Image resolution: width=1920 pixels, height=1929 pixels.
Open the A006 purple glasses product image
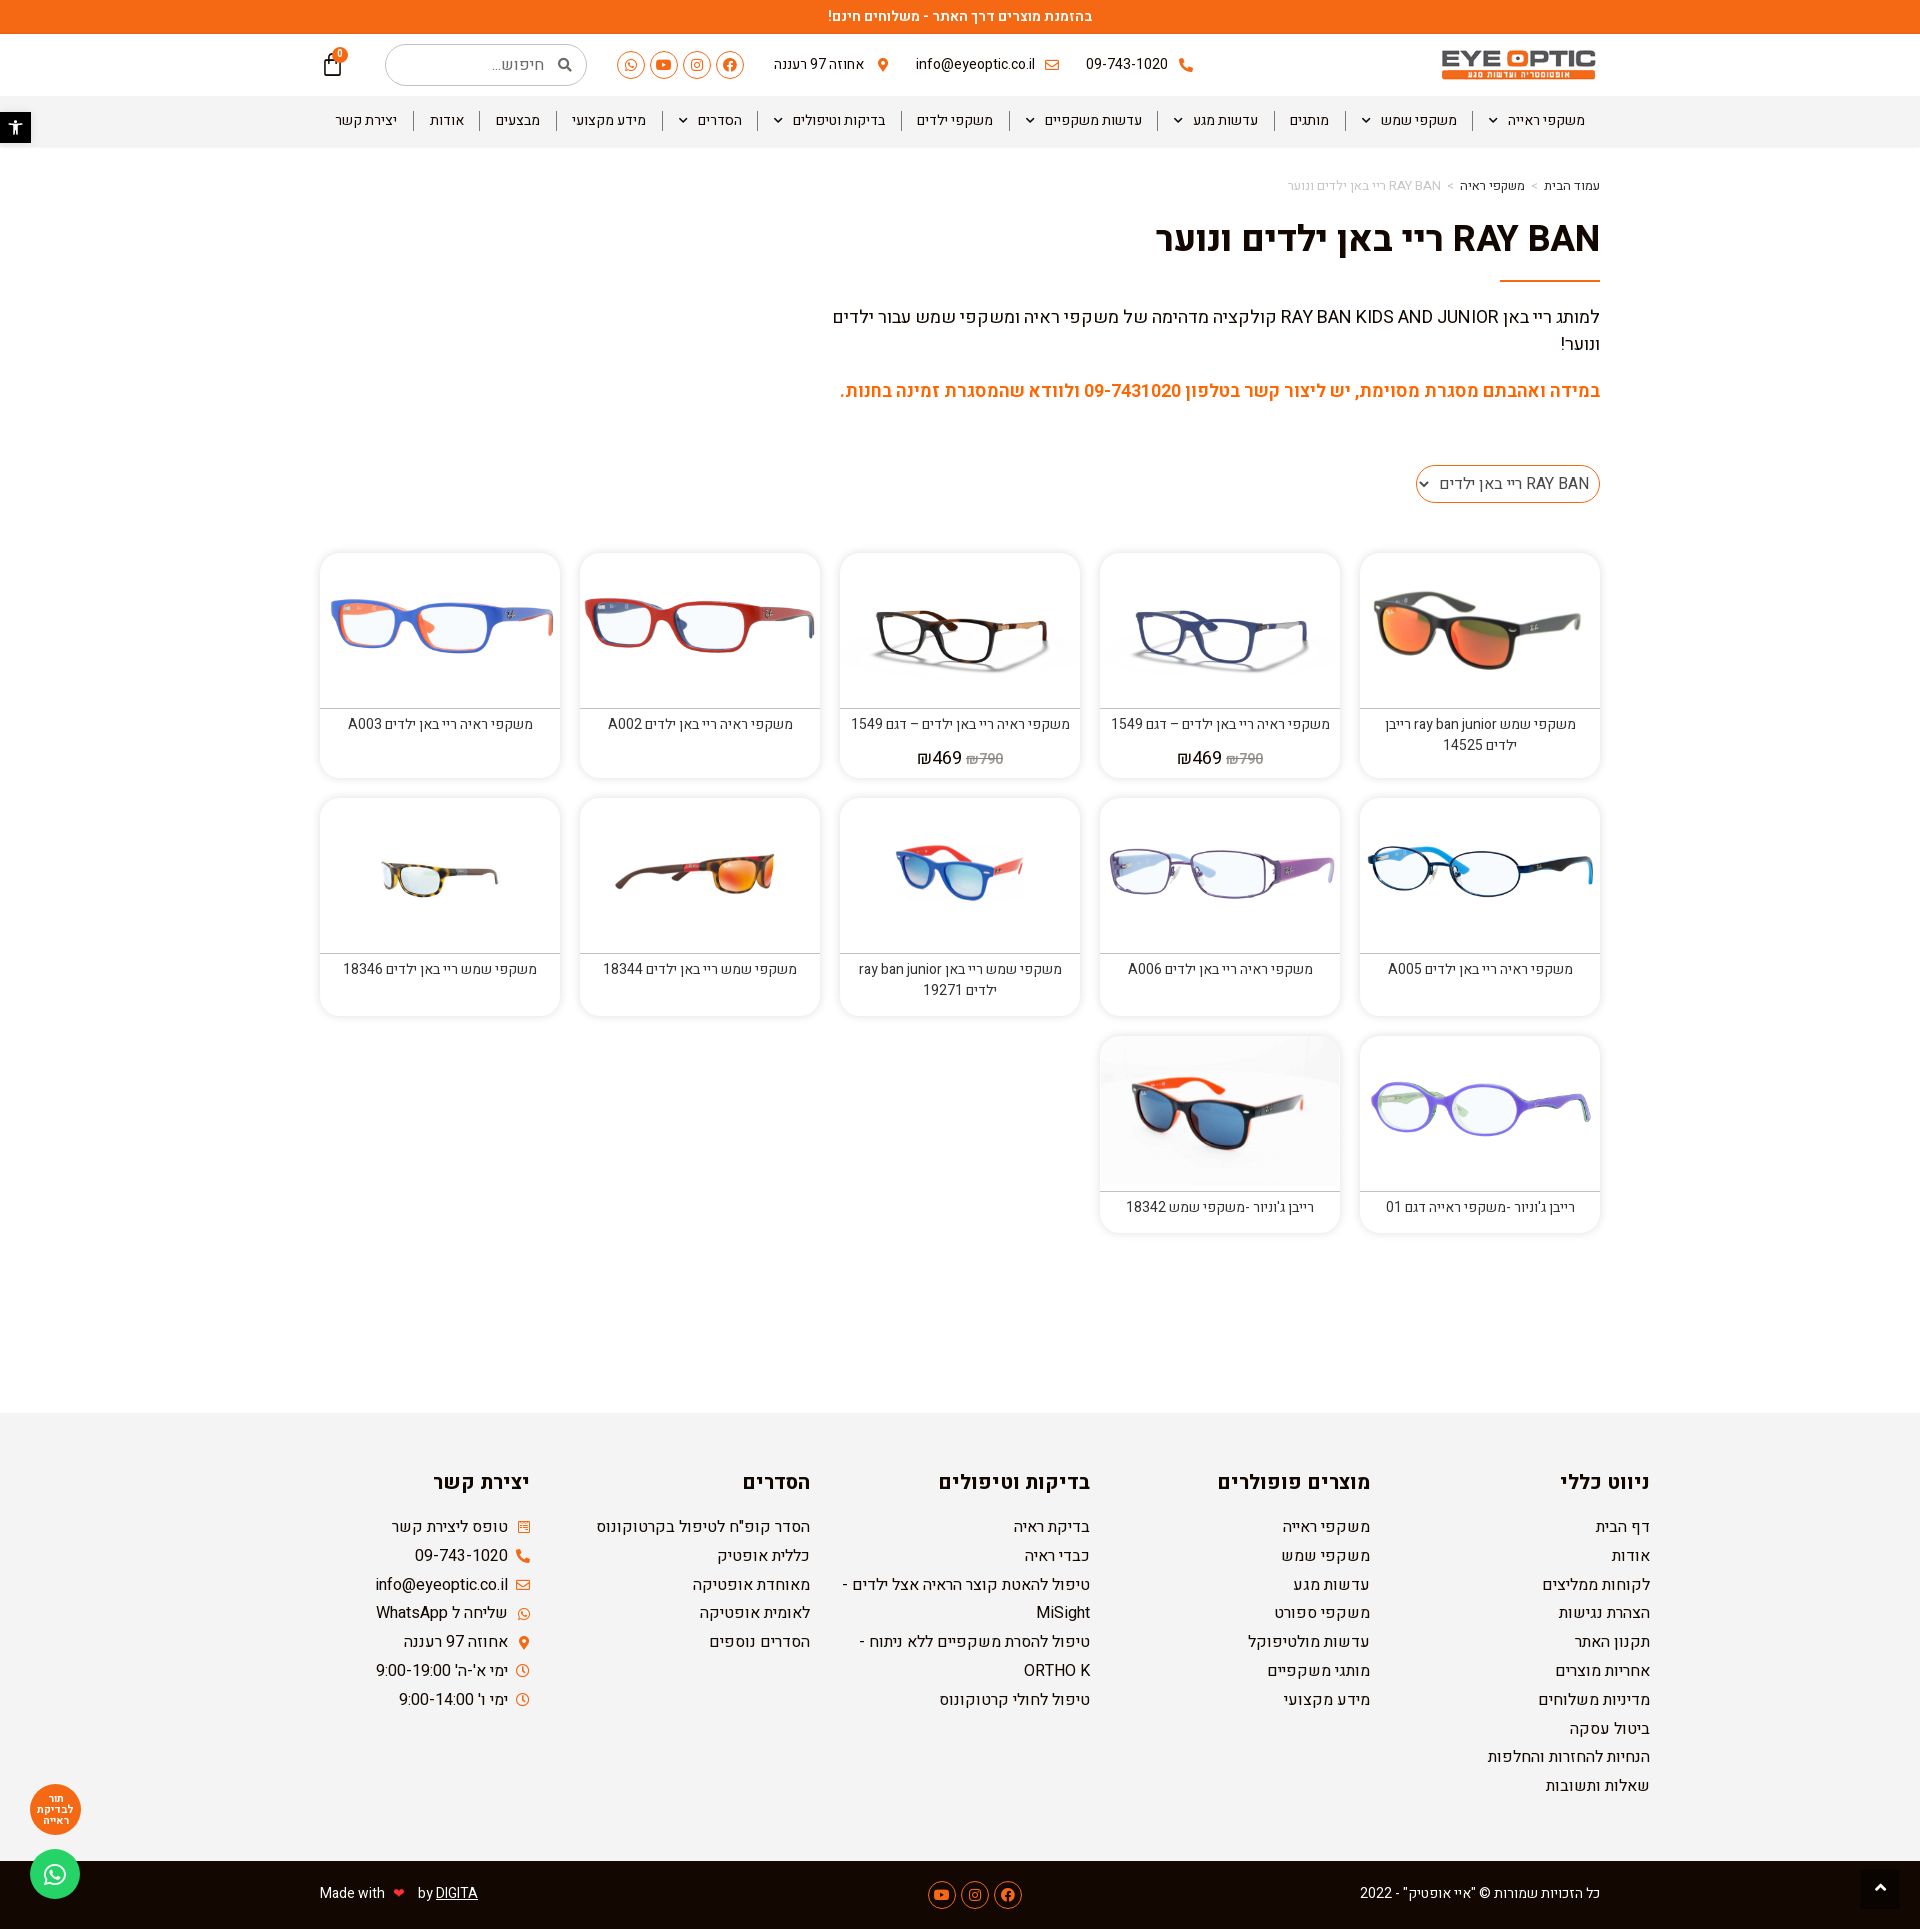(1220, 875)
